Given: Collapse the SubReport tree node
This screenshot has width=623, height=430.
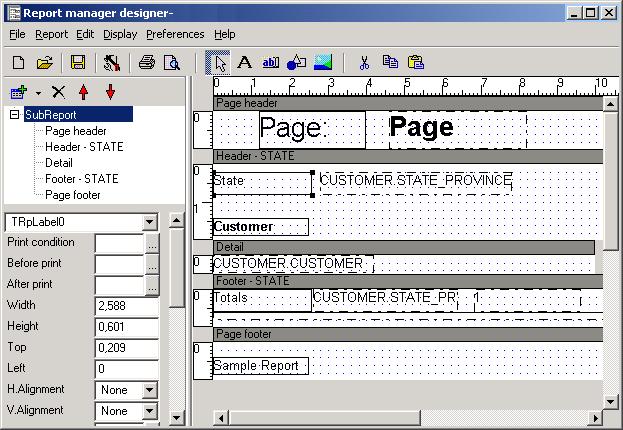Looking at the screenshot, I should (15, 115).
